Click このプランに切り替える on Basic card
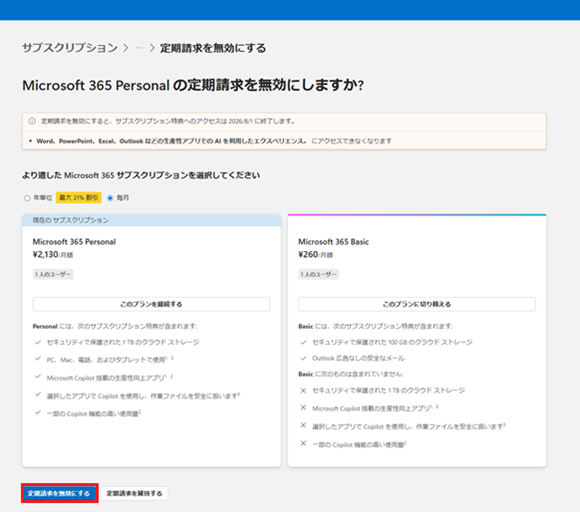The image size is (580, 512). pos(417,304)
